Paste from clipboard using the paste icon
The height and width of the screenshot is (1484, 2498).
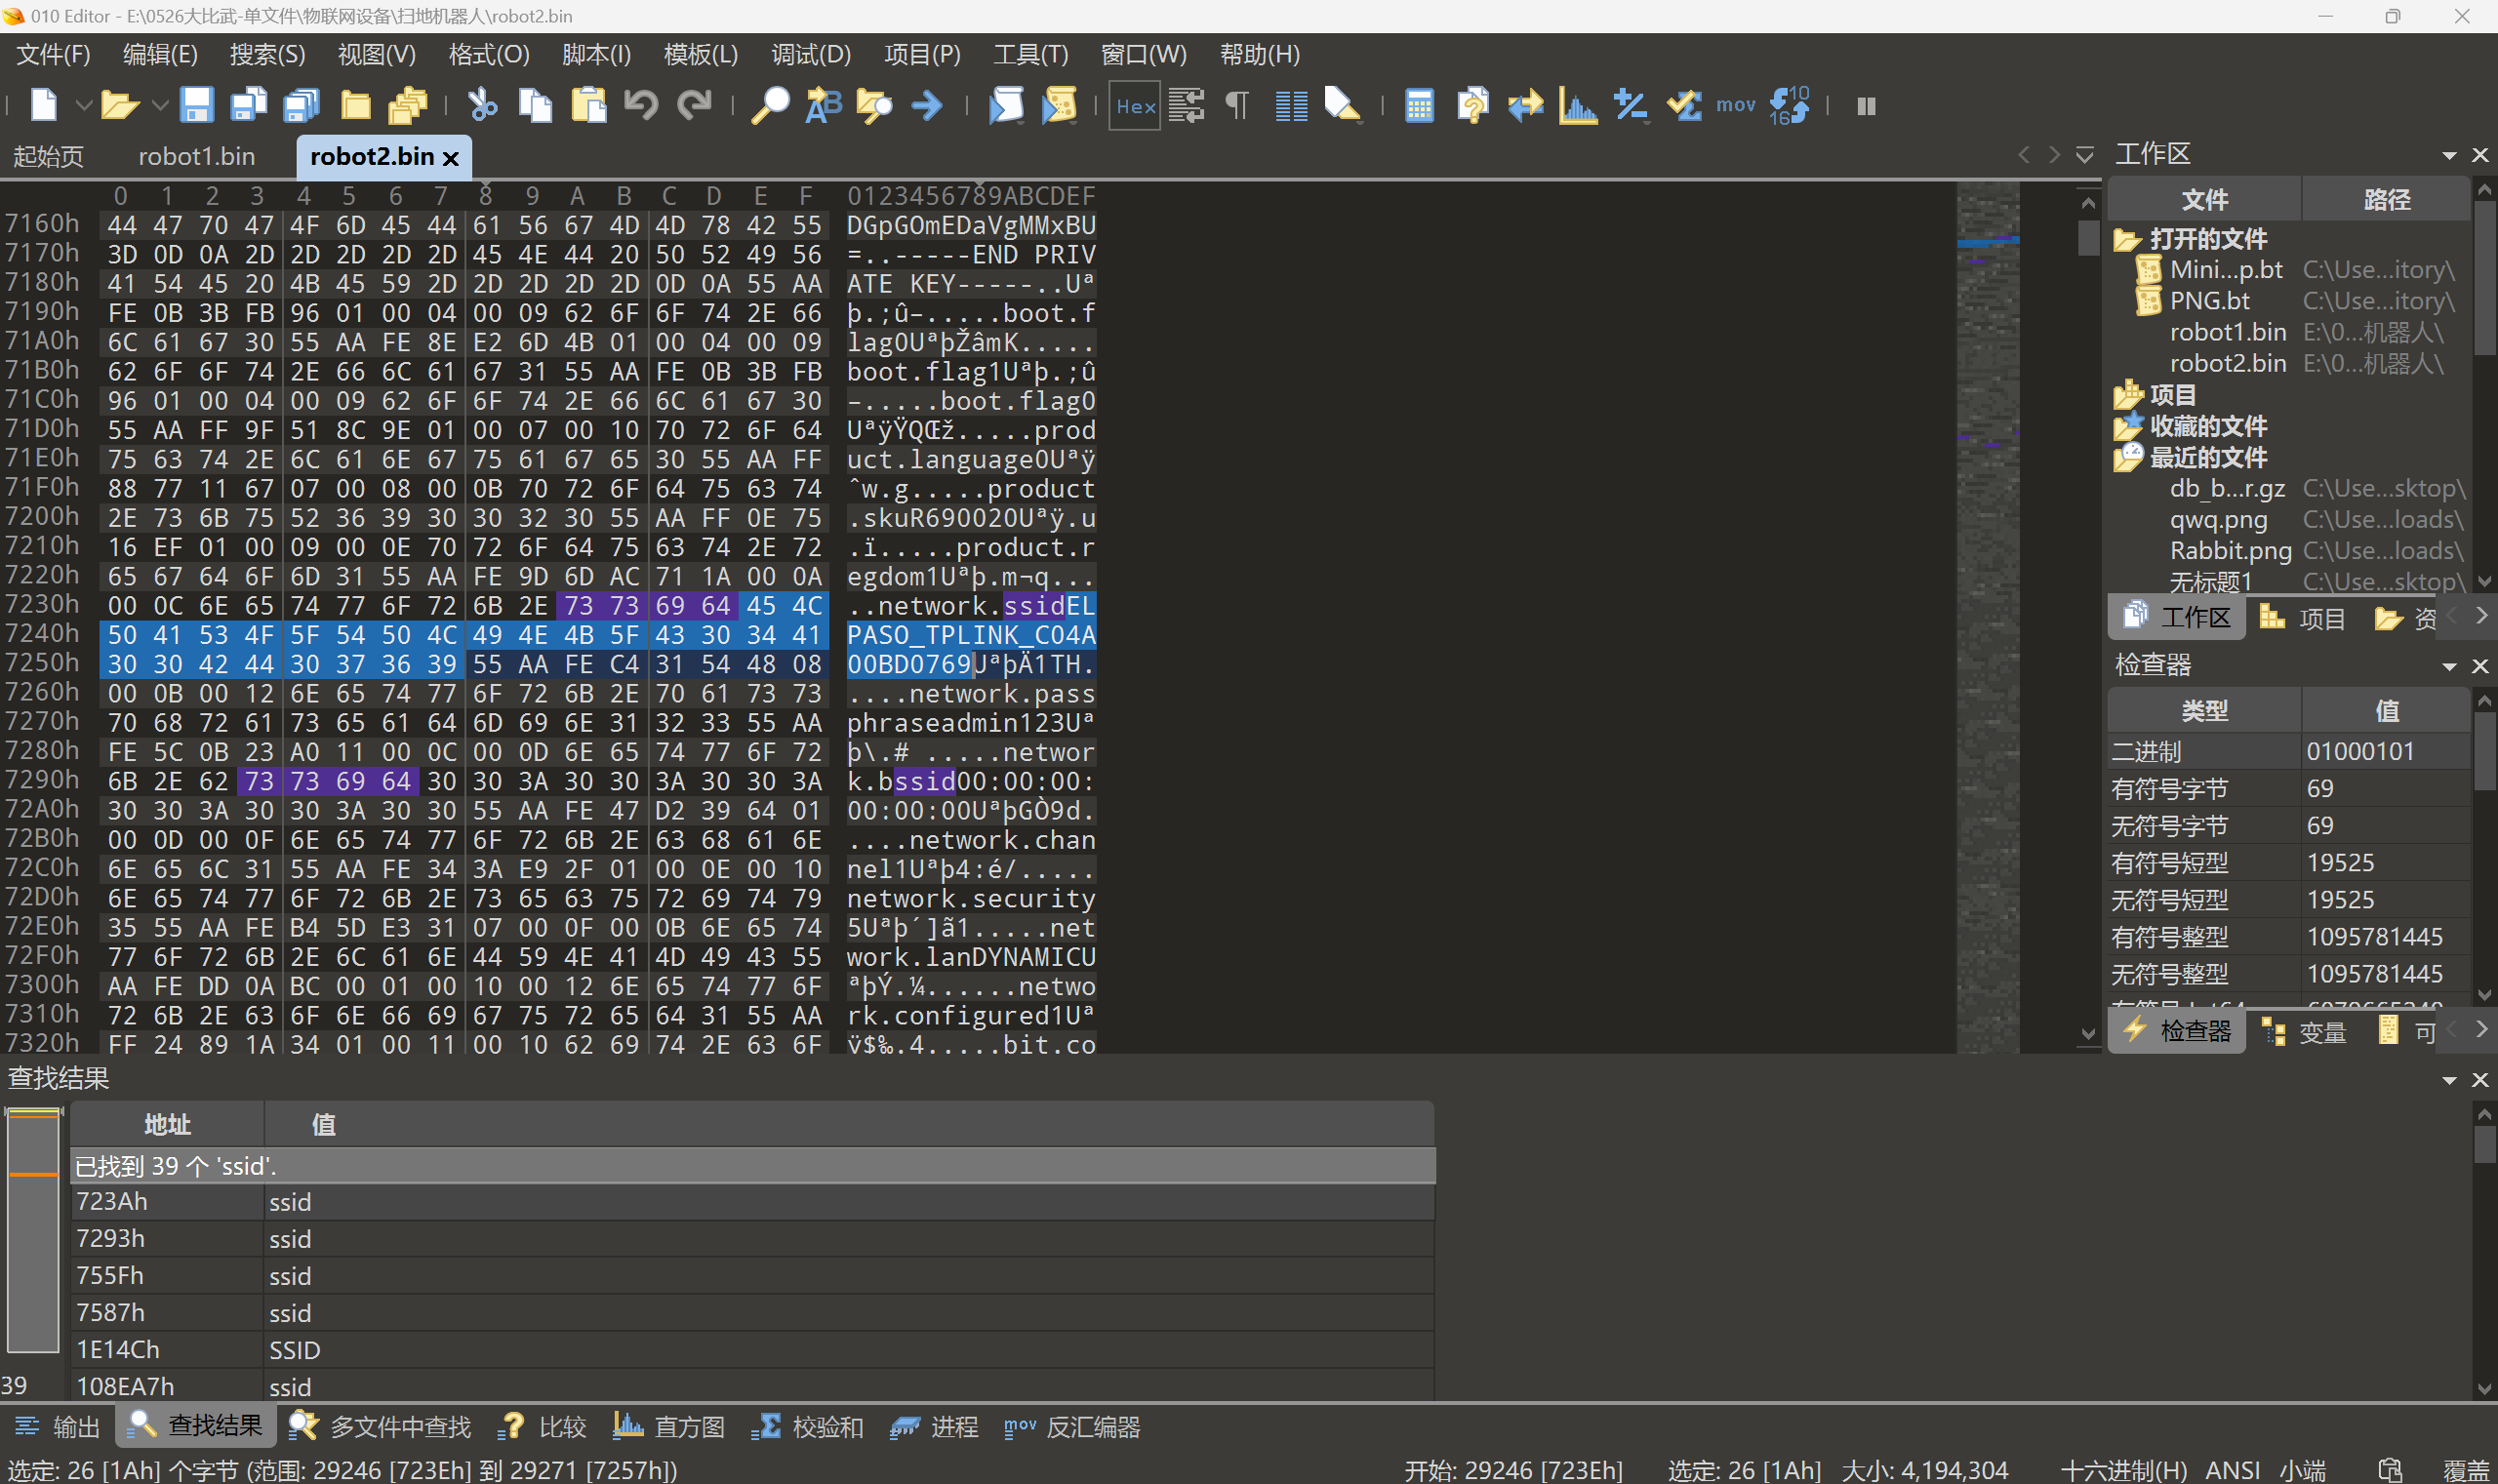coord(589,105)
